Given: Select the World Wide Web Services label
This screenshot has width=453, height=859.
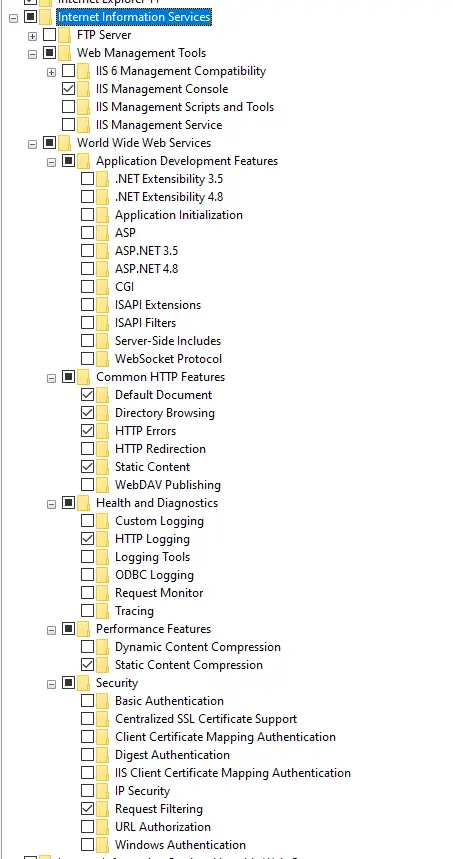Looking at the screenshot, I should click(144, 143).
